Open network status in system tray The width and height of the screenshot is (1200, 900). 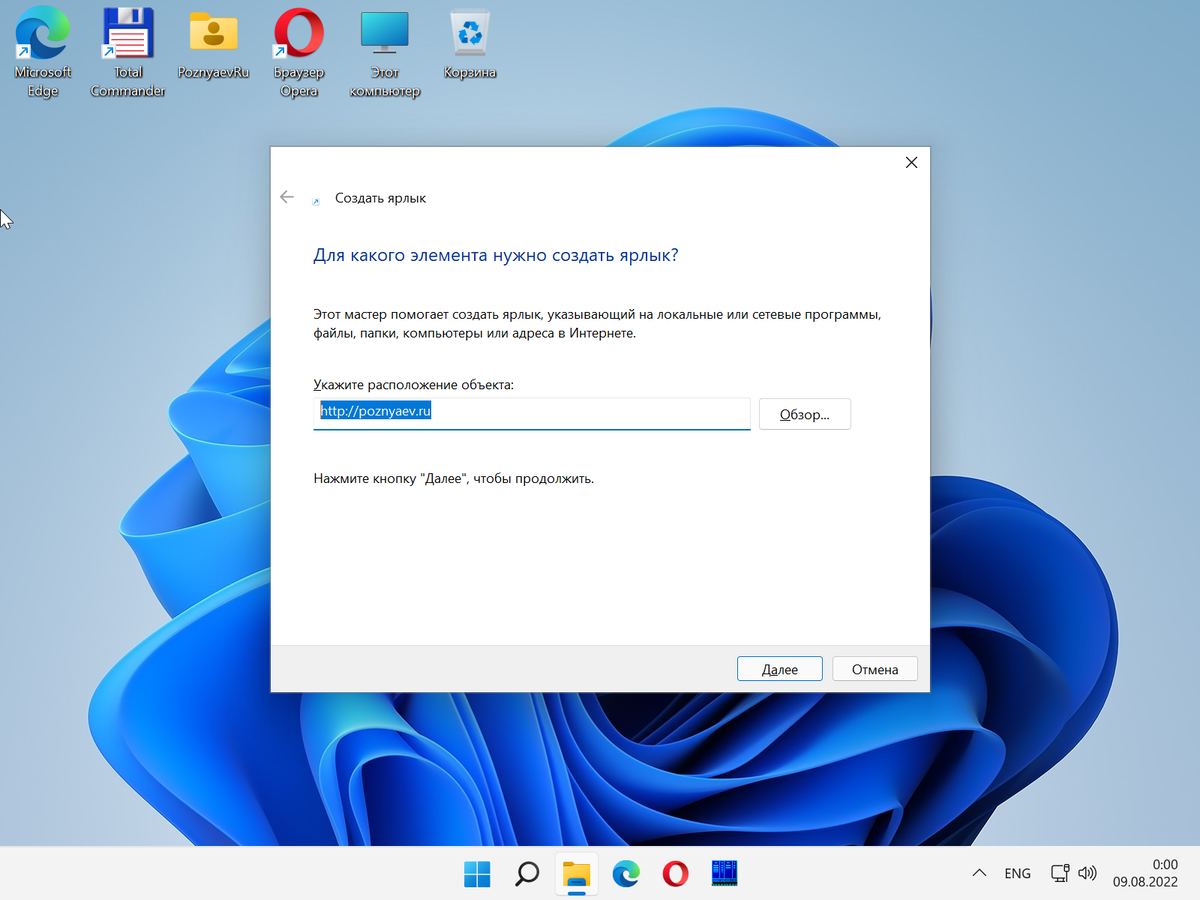1061,874
